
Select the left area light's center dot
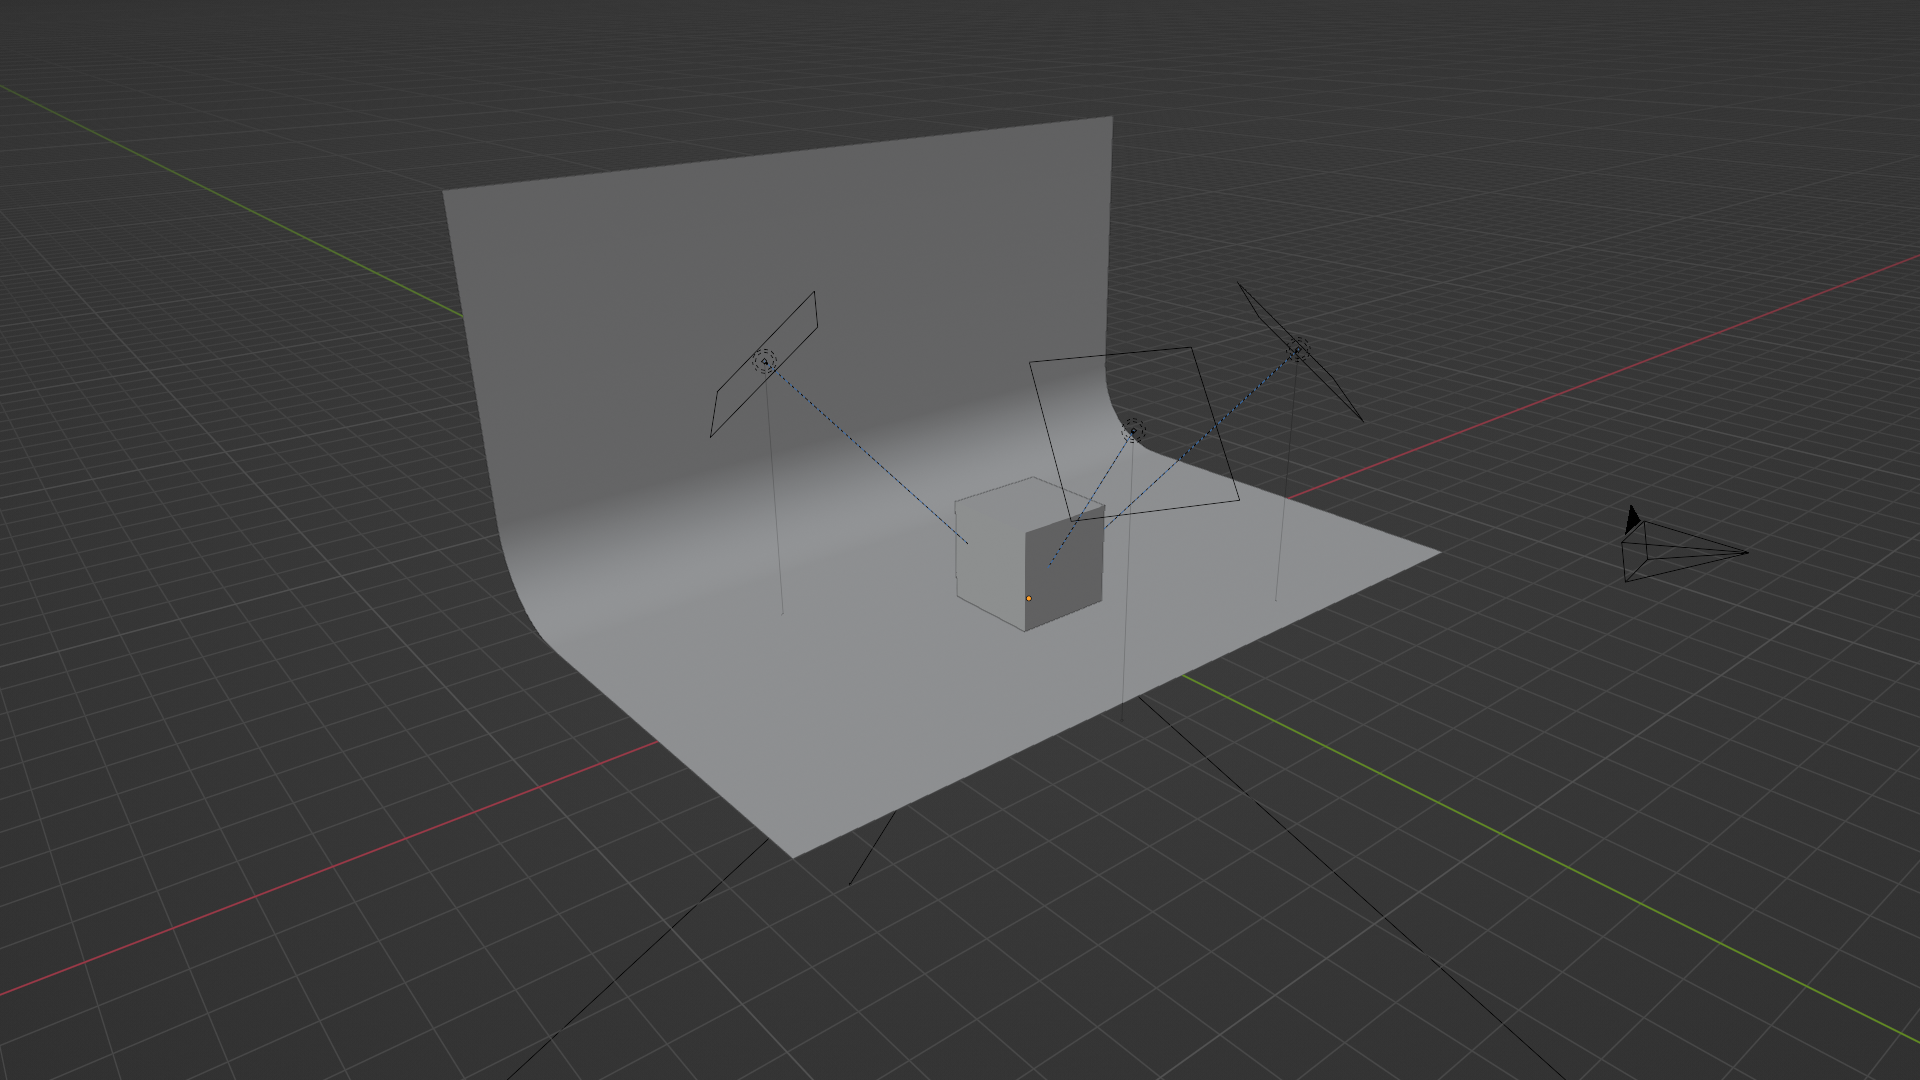point(765,361)
